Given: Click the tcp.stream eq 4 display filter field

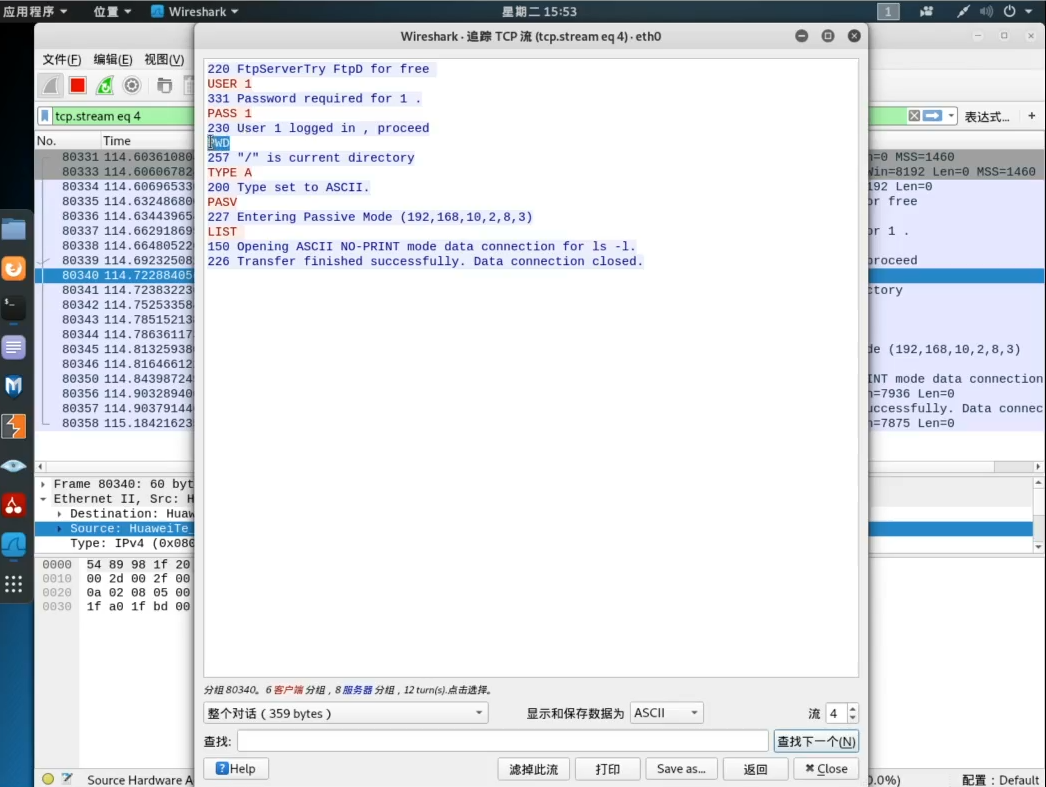Looking at the screenshot, I should click(123, 116).
